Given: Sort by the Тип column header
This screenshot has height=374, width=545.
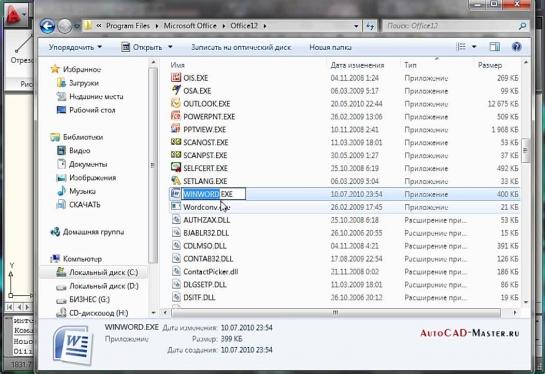Looking at the screenshot, I should (x=410, y=65).
